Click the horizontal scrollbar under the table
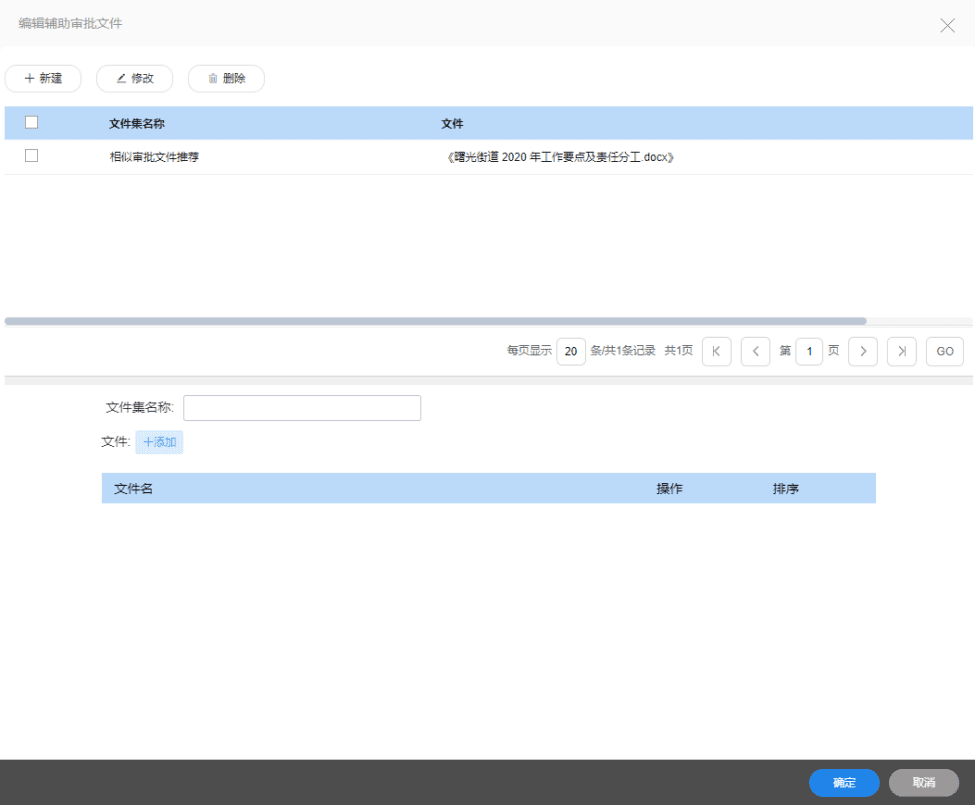This screenshot has width=975, height=806. [x=435, y=321]
